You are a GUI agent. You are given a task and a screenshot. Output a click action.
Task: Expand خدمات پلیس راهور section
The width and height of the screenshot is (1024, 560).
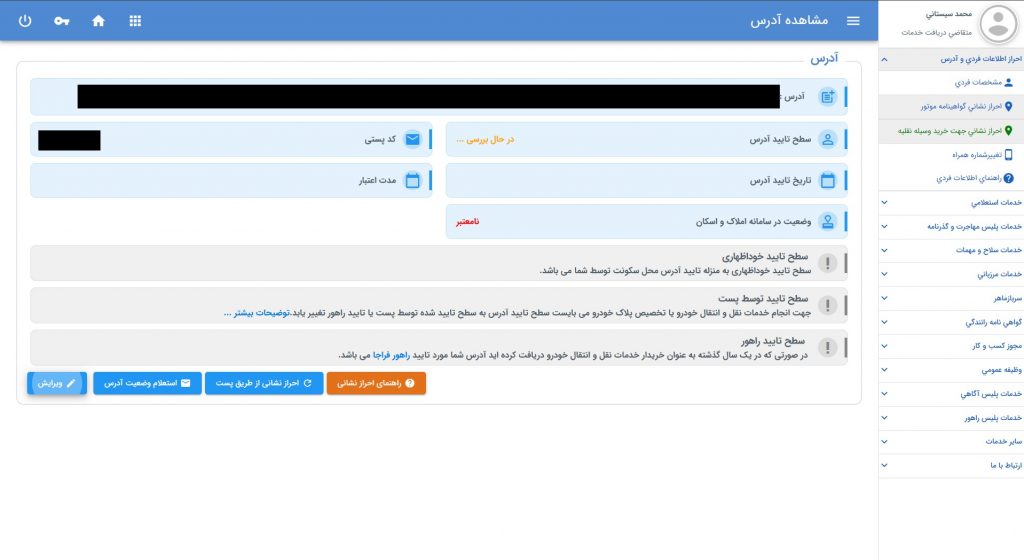(x=950, y=417)
